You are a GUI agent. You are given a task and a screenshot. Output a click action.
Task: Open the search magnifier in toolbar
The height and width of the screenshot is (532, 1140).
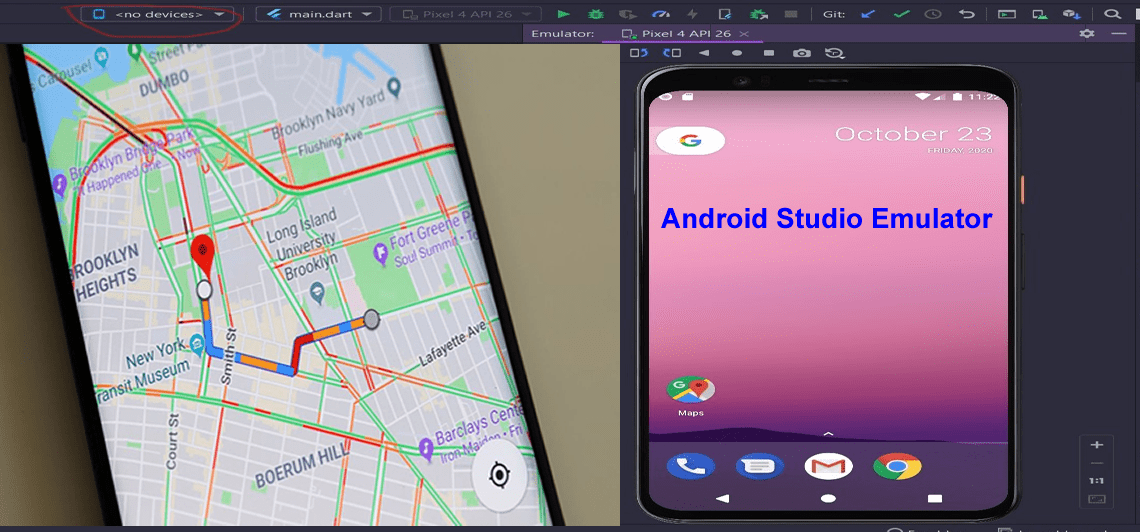pos(1113,15)
